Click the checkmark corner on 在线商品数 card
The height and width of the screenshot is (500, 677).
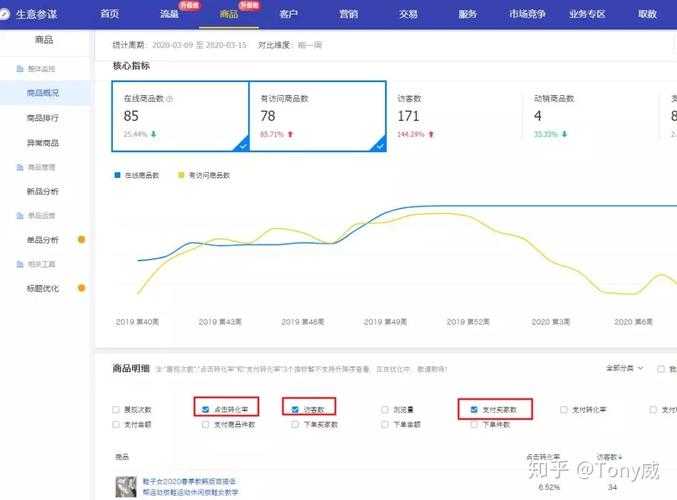[242, 145]
